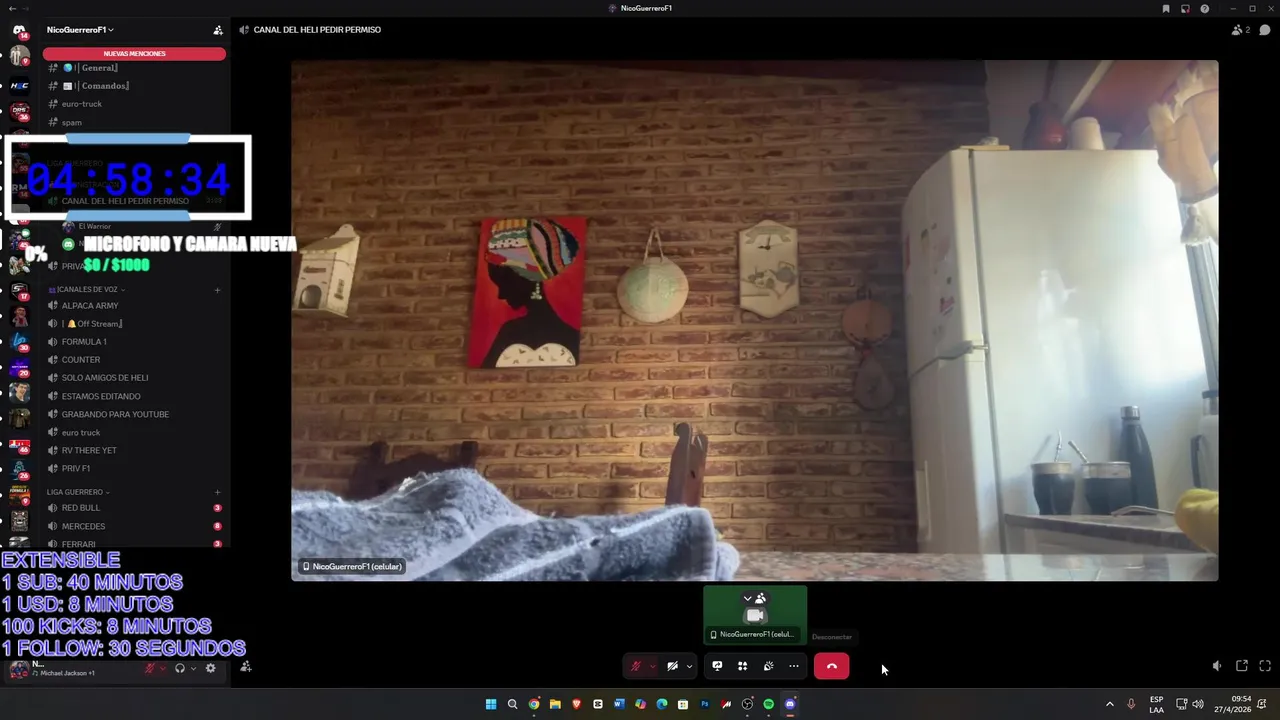The width and height of the screenshot is (1280, 720).
Task: Open Discord inbox icon in title bar
Action: (x=1185, y=8)
